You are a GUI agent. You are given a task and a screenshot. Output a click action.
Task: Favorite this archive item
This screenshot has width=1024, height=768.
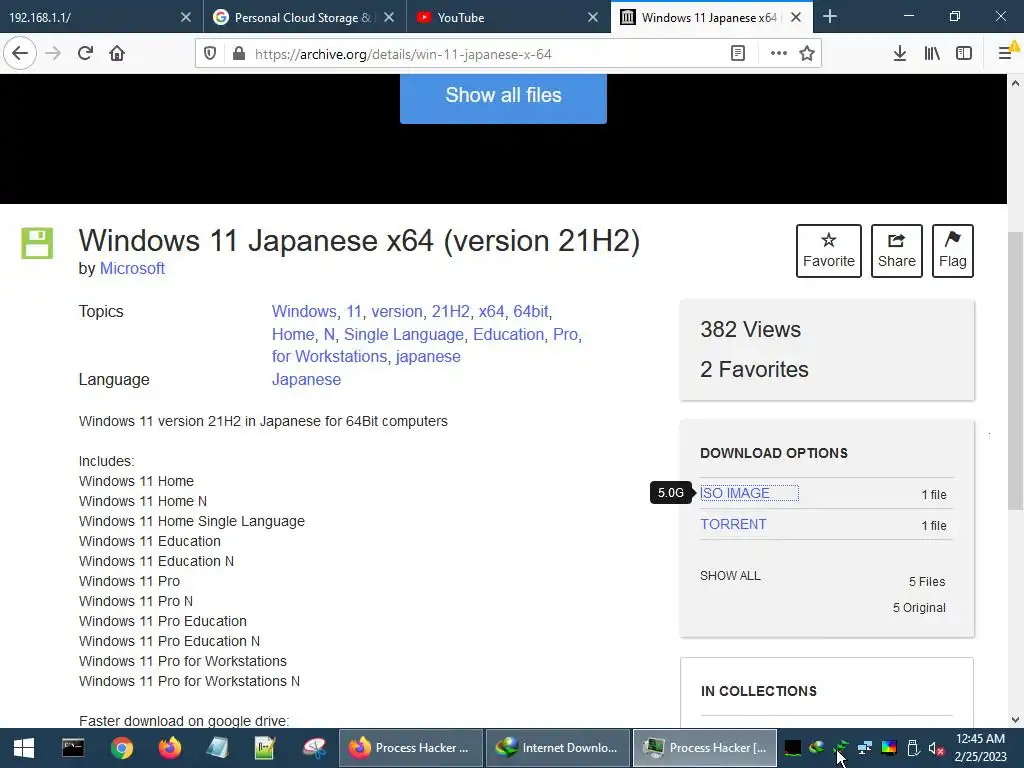coord(829,251)
